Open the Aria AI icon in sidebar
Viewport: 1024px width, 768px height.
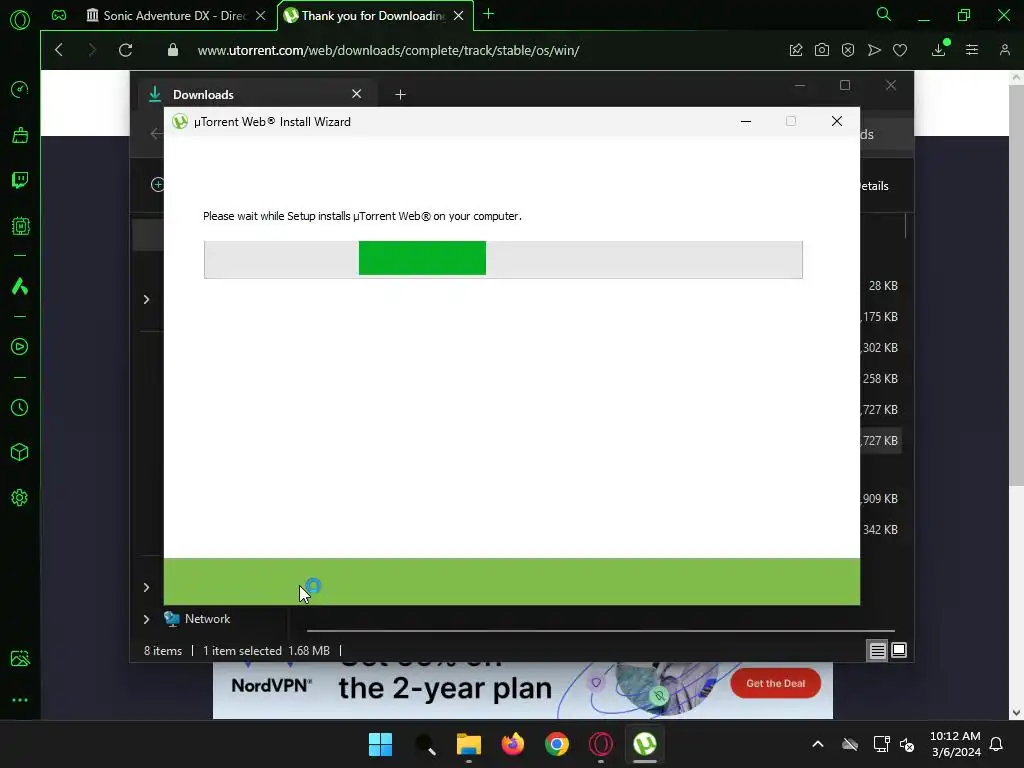coord(20,286)
